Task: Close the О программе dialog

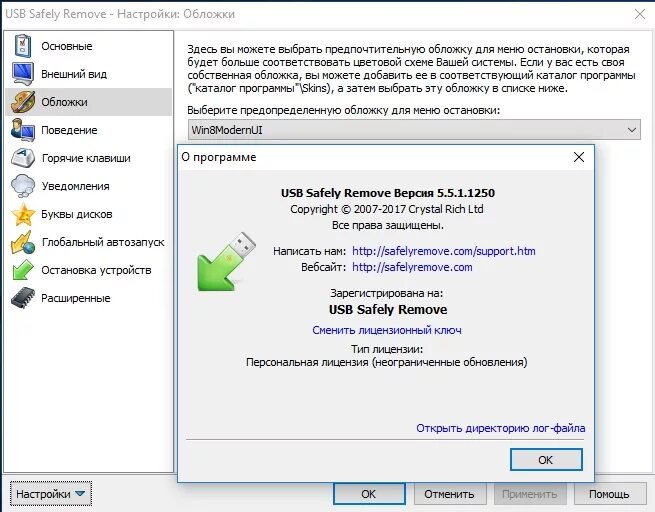Action: tap(579, 157)
